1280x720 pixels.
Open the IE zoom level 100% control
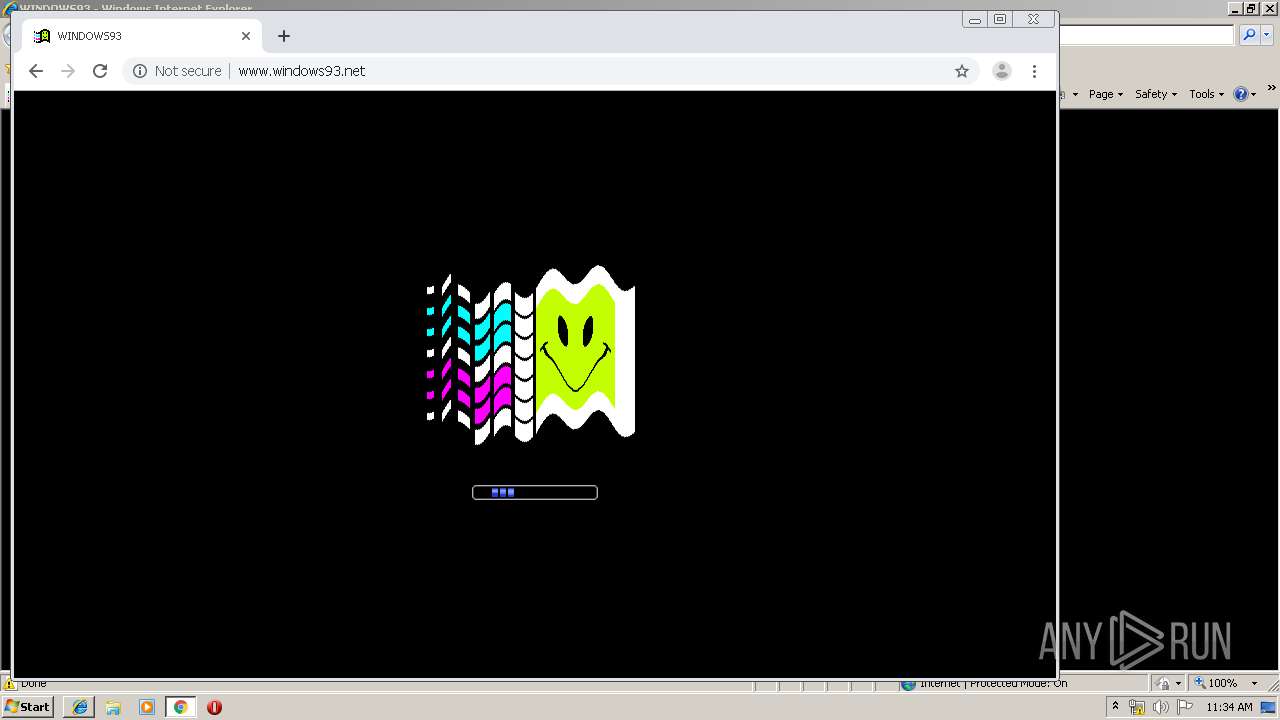coord(1215,683)
